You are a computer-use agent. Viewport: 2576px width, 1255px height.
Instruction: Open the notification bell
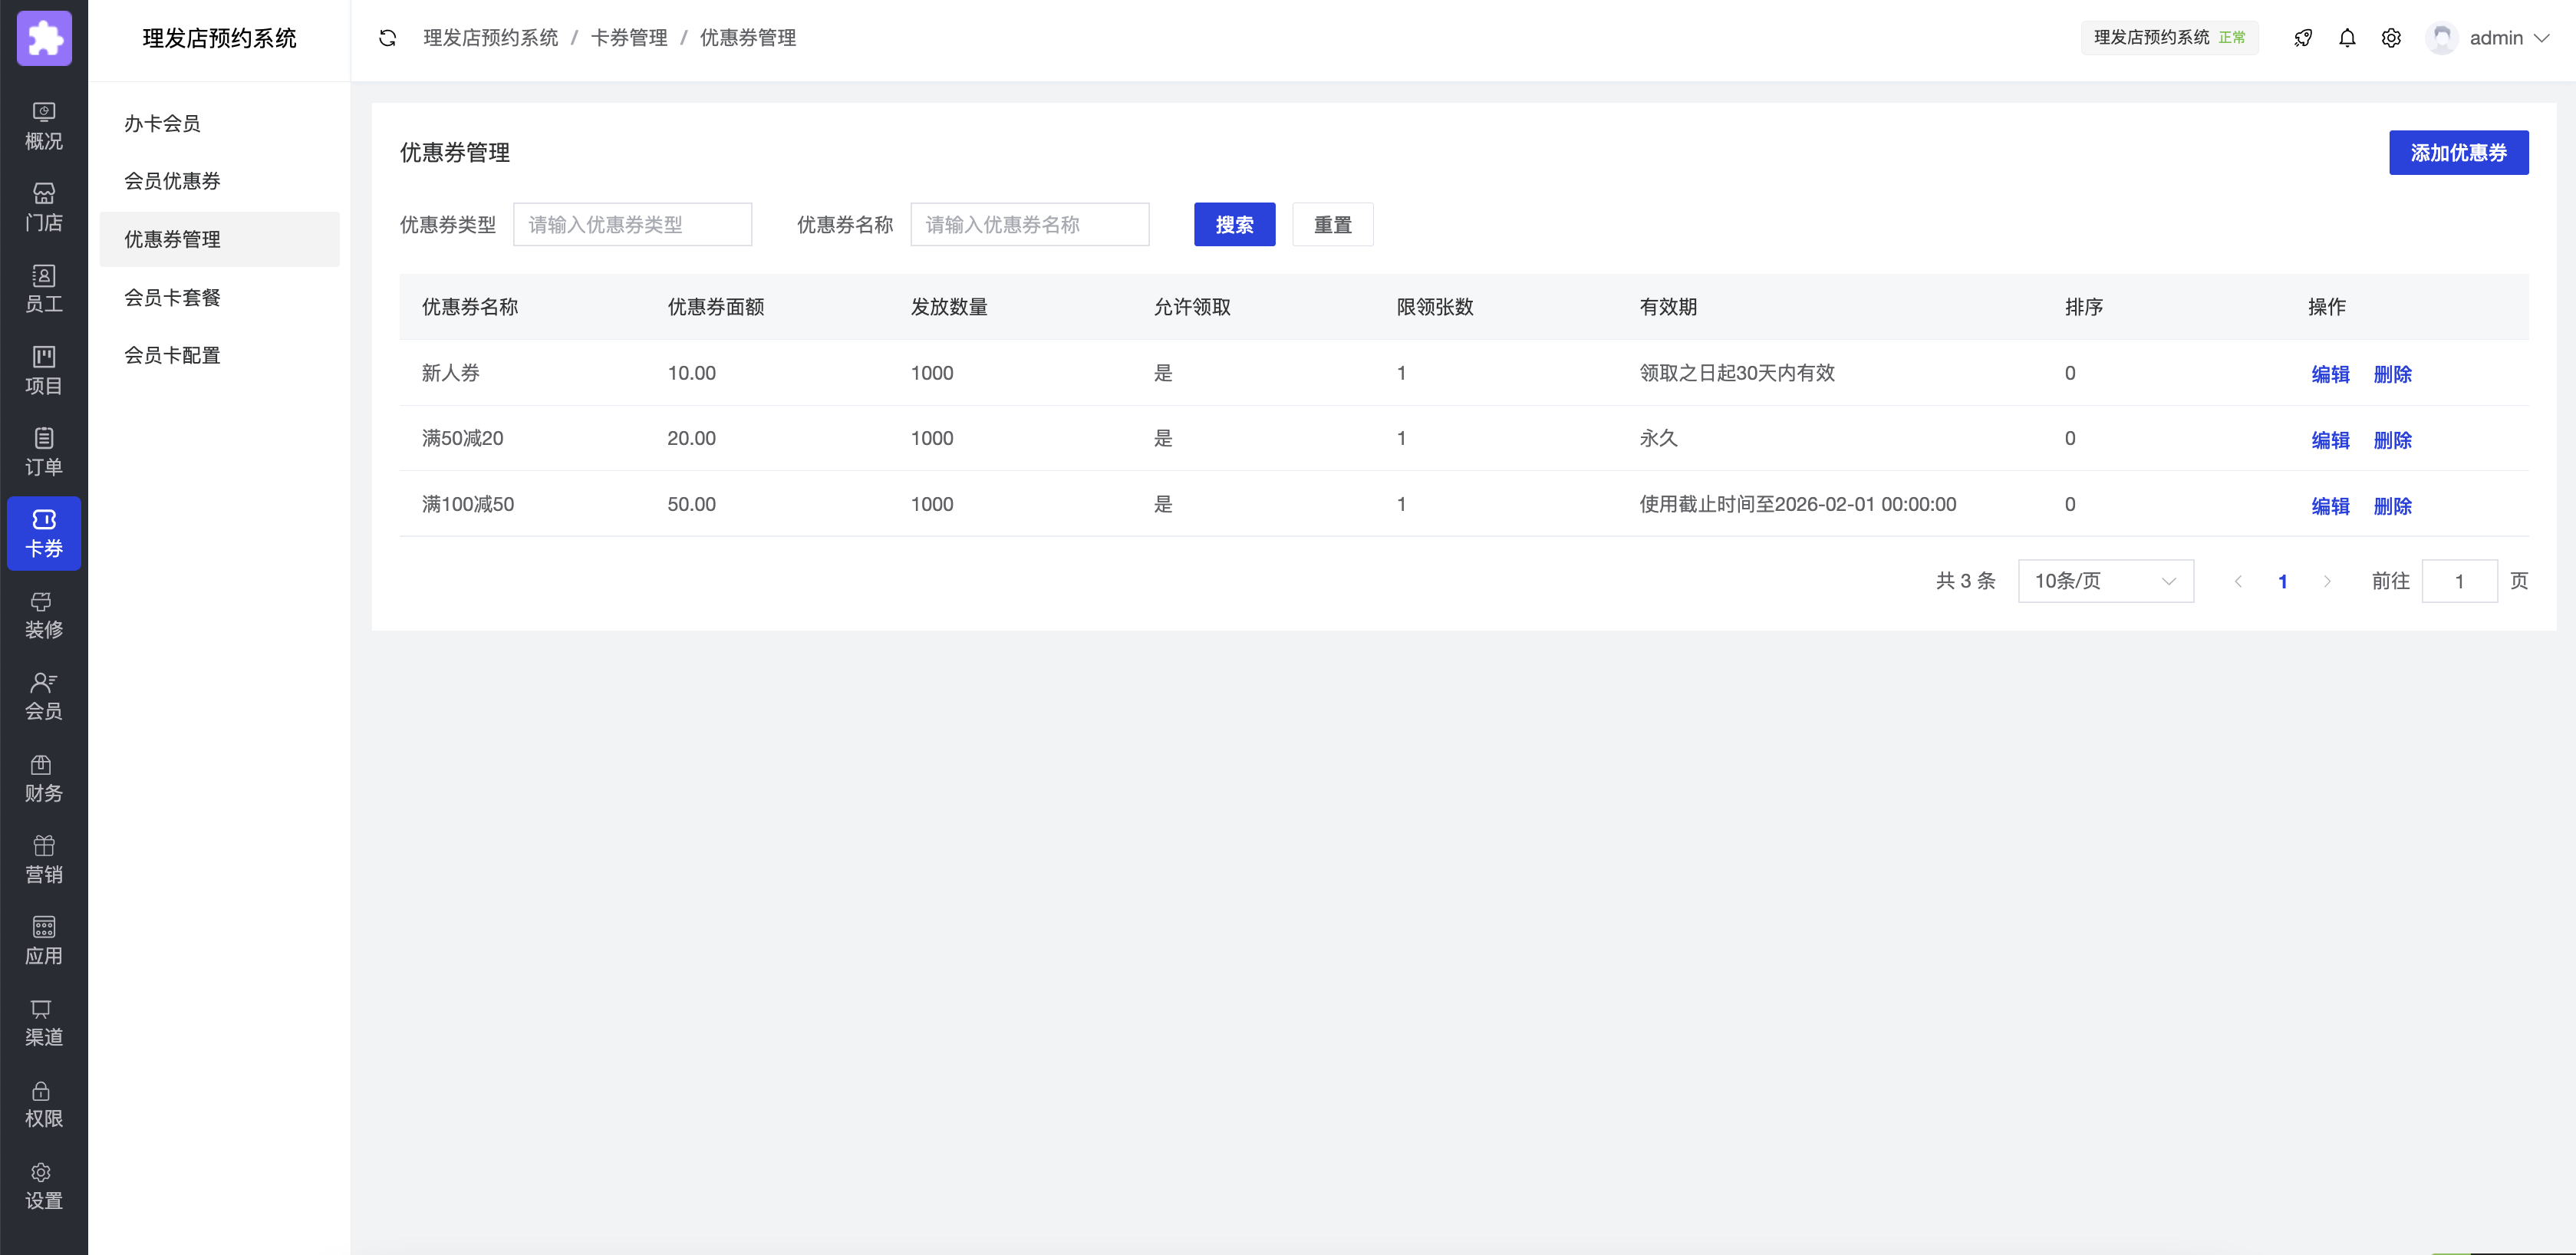click(x=2347, y=38)
